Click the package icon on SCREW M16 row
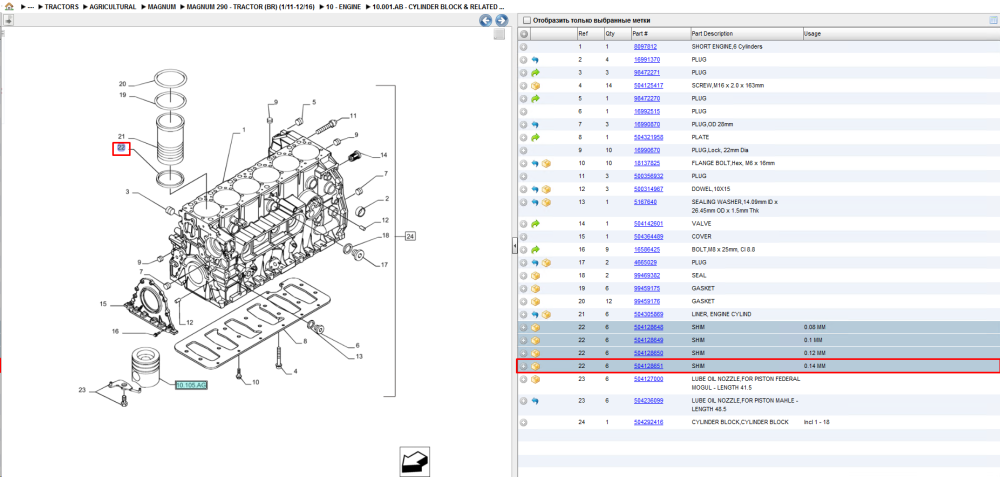Viewport: 1000px width, 477px height. coord(535,85)
